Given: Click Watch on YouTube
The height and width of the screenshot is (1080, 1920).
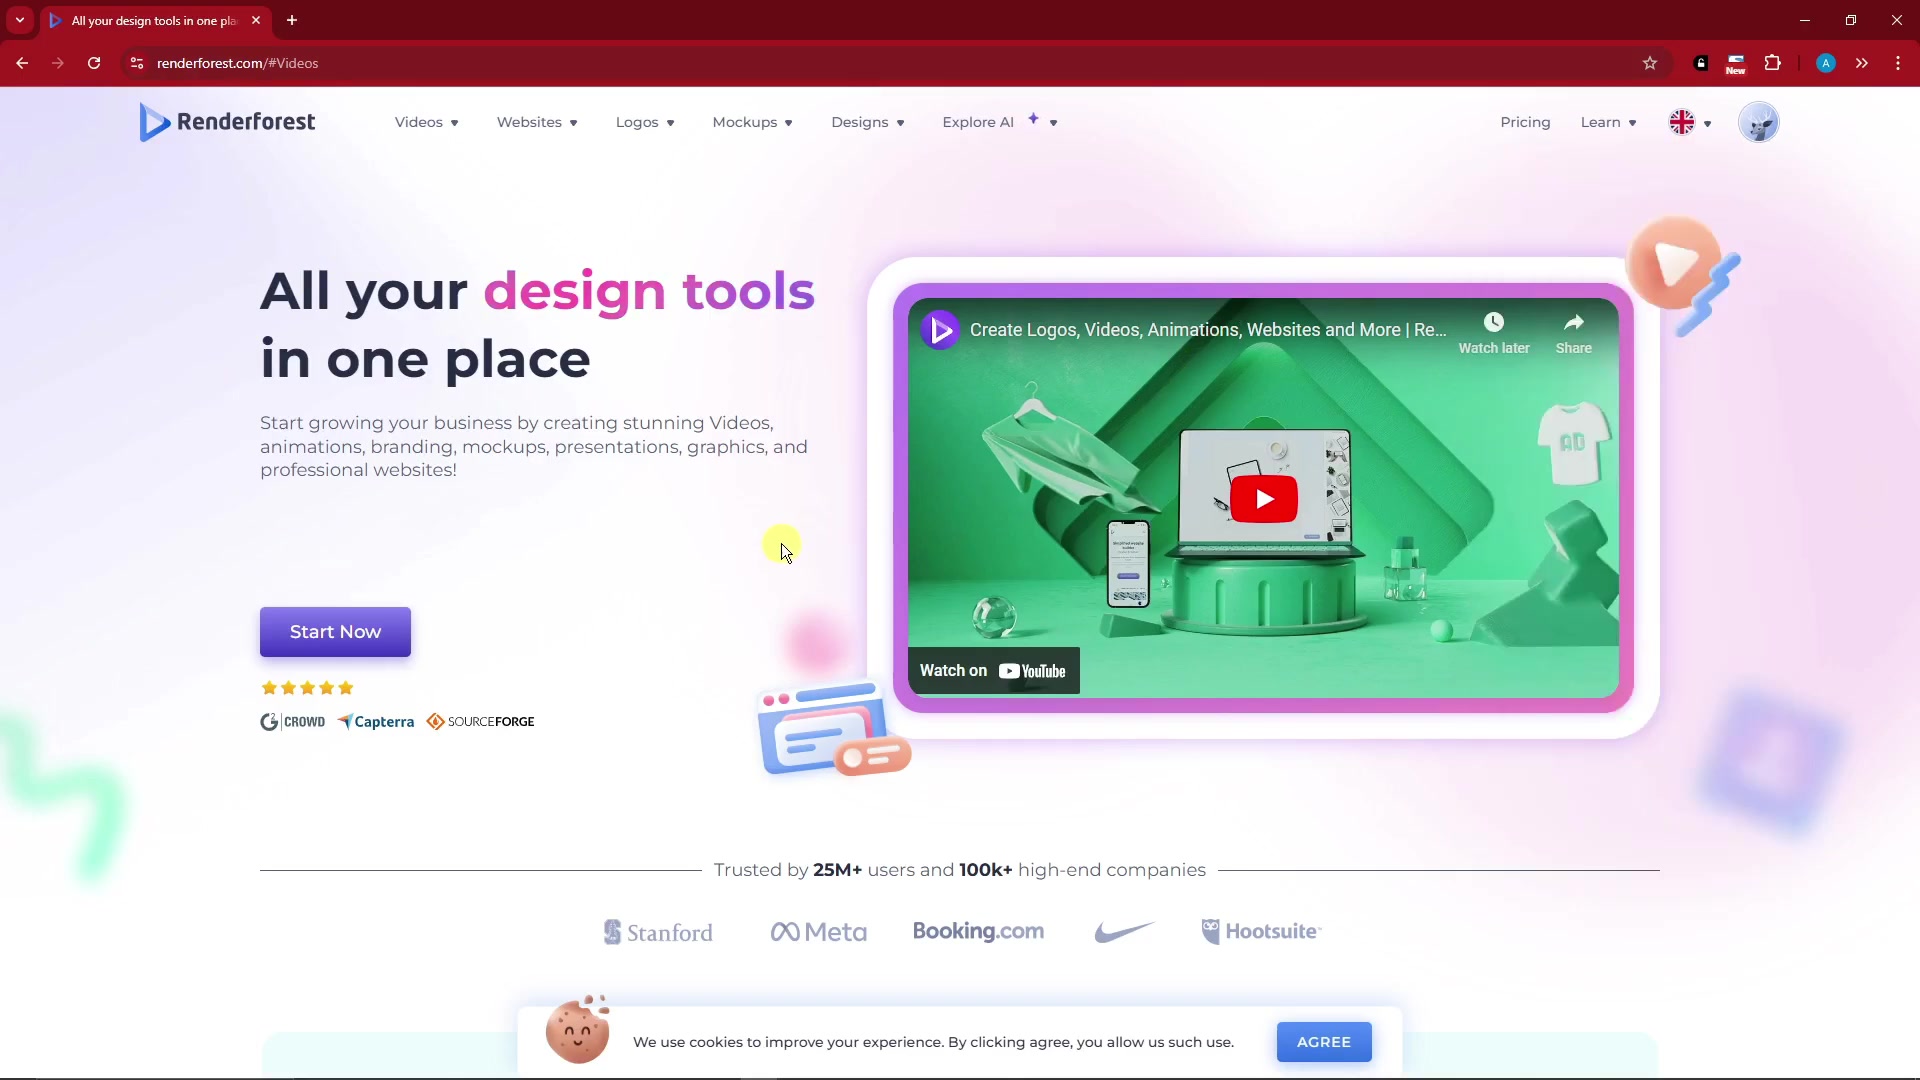Looking at the screenshot, I should tap(993, 671).
